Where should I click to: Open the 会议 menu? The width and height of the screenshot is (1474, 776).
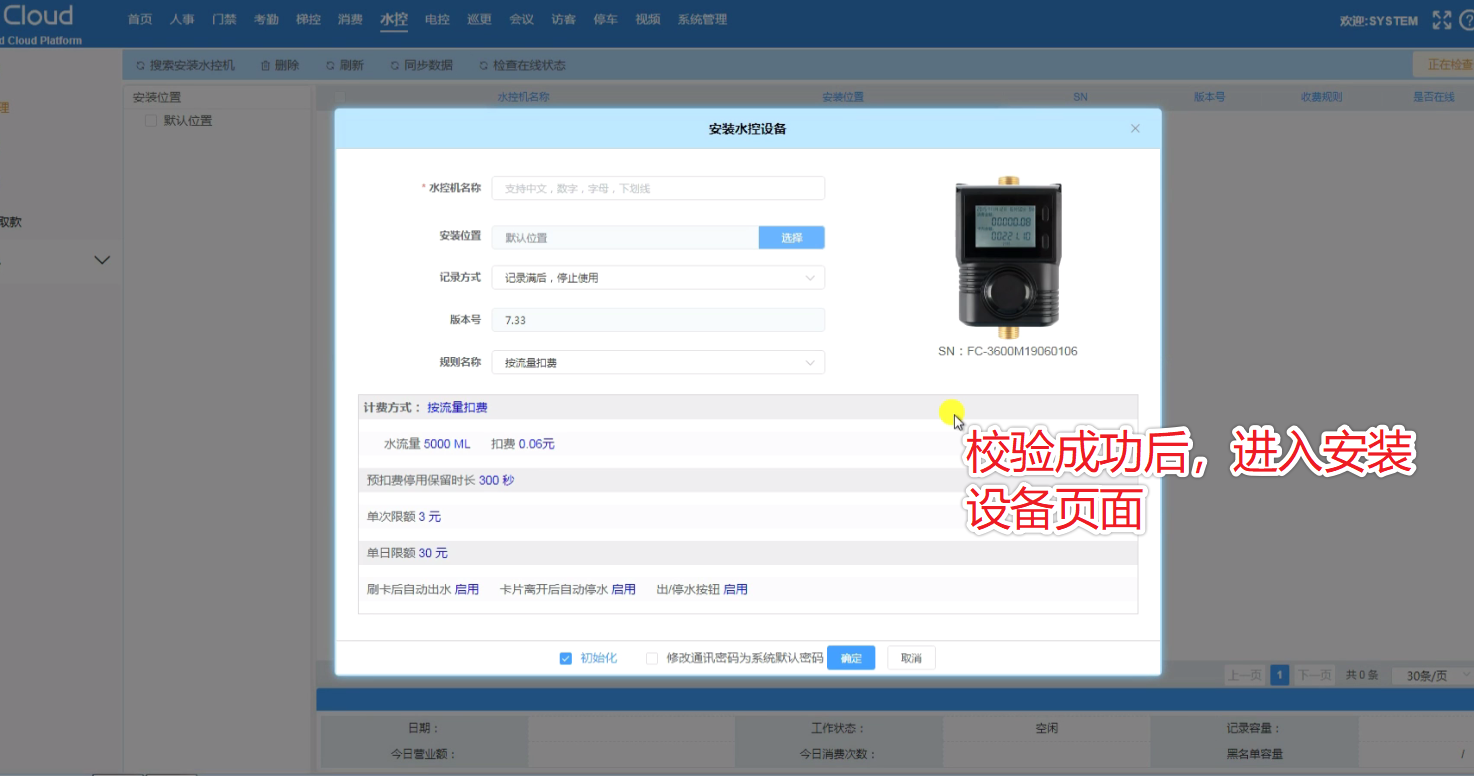click(521, 20)
